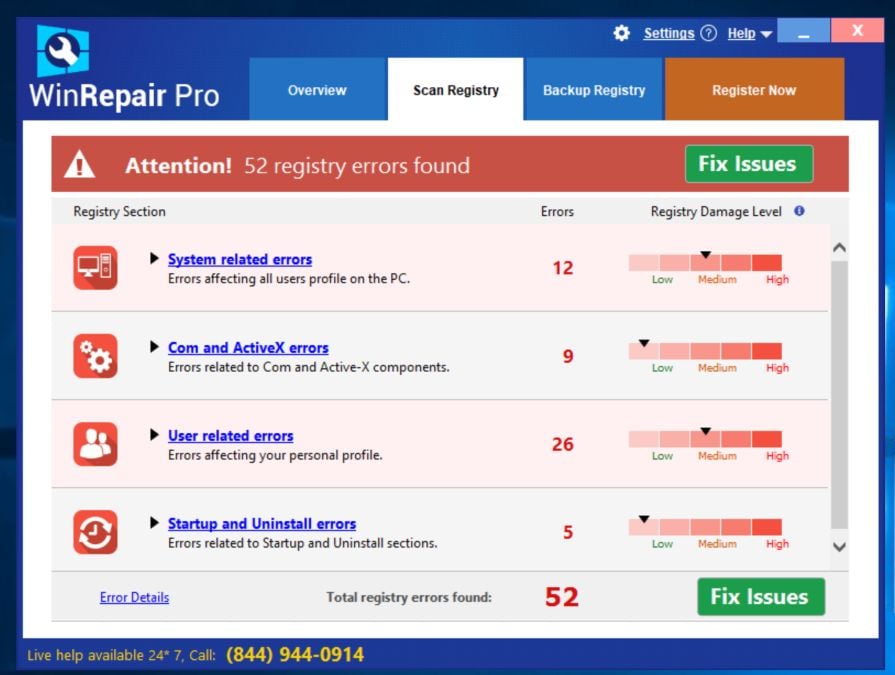Open the User related errors link

pyautogui.click(x=231, y=436)
